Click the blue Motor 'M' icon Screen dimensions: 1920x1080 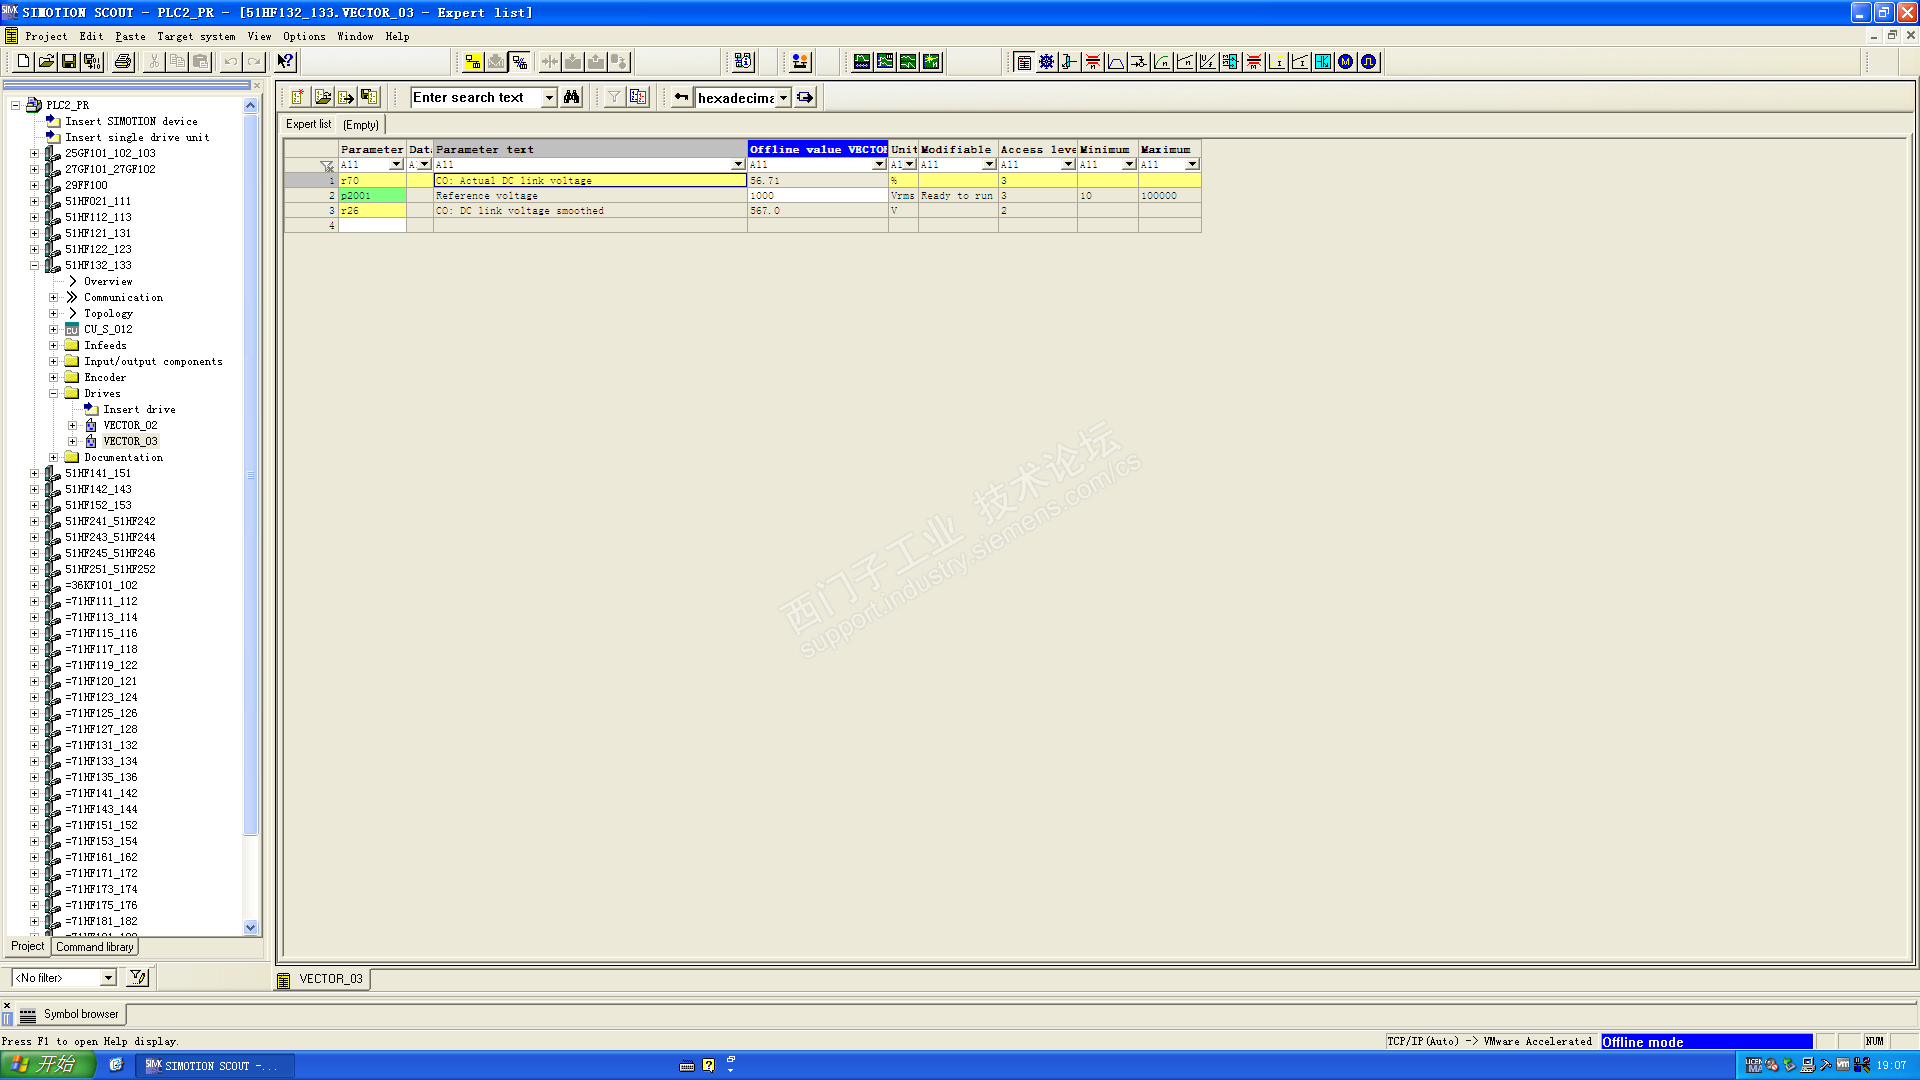pyautogui.click(x=1345, y=62)
